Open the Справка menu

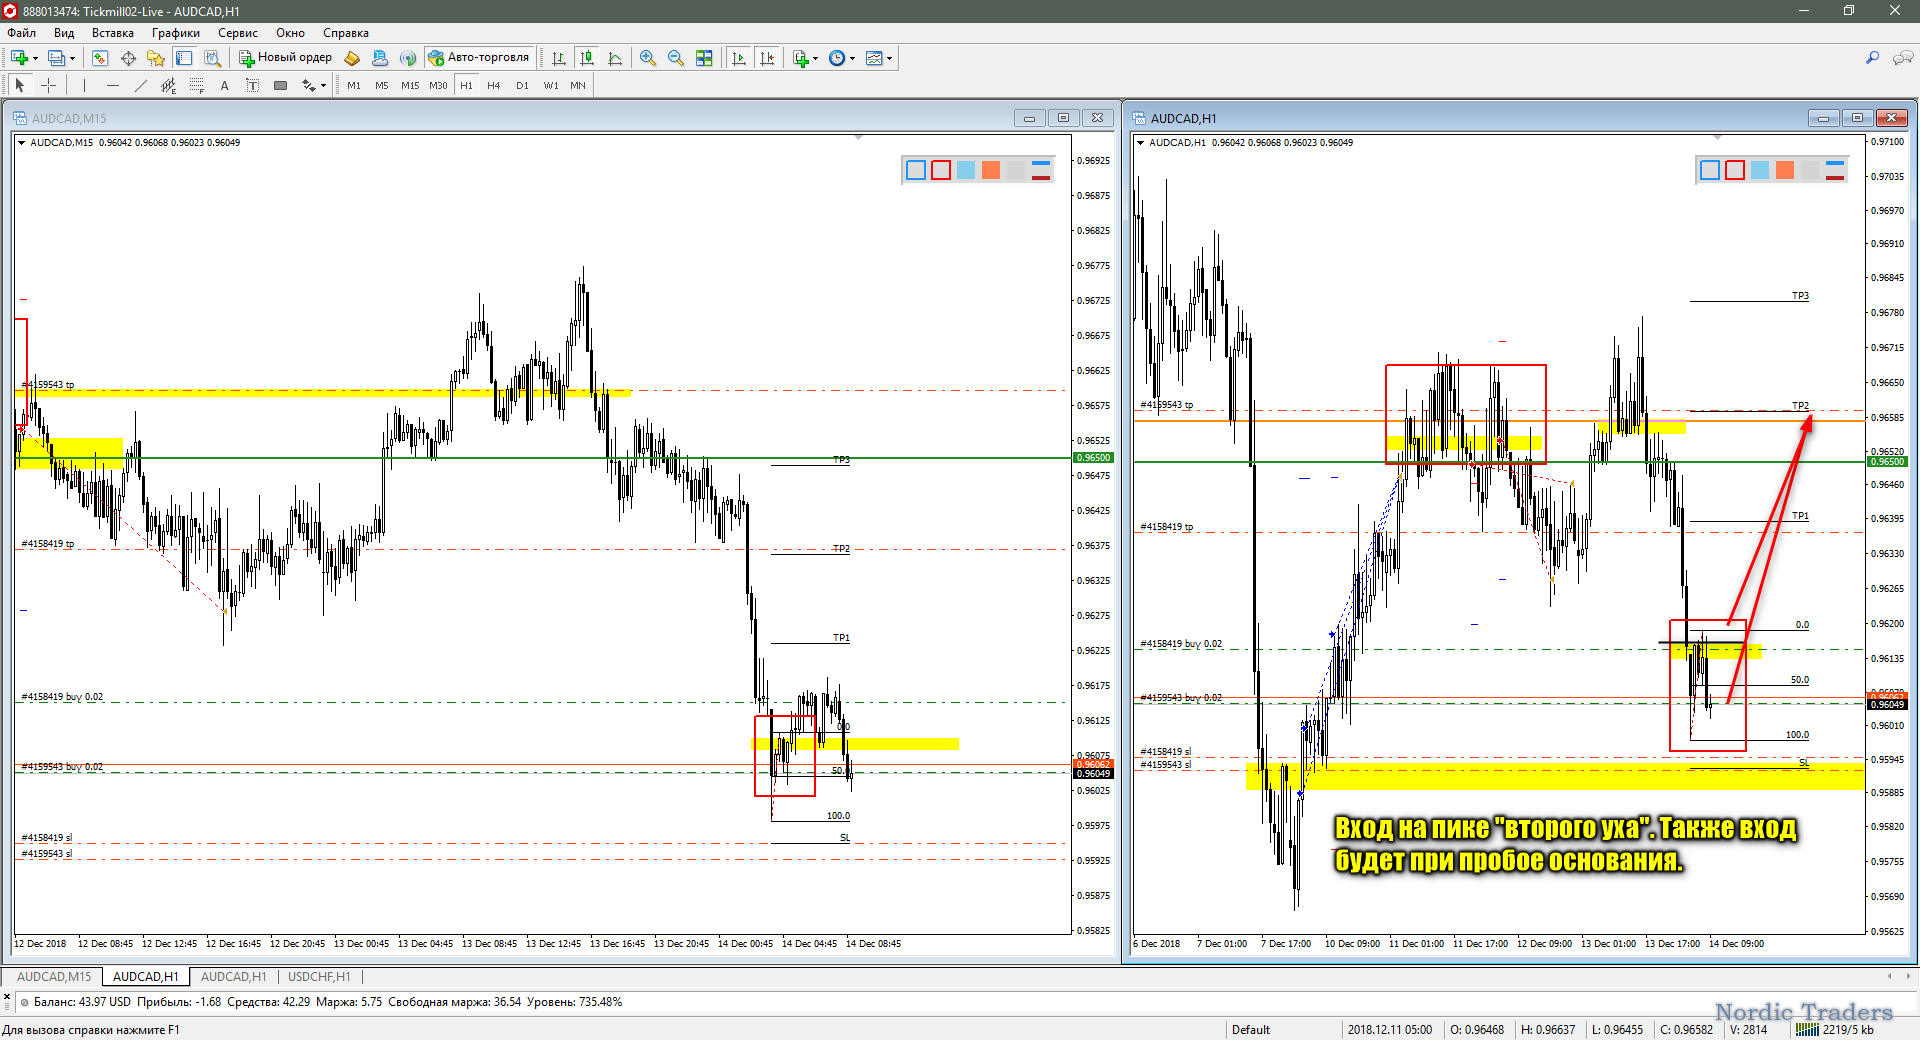(x=346, y=33)
